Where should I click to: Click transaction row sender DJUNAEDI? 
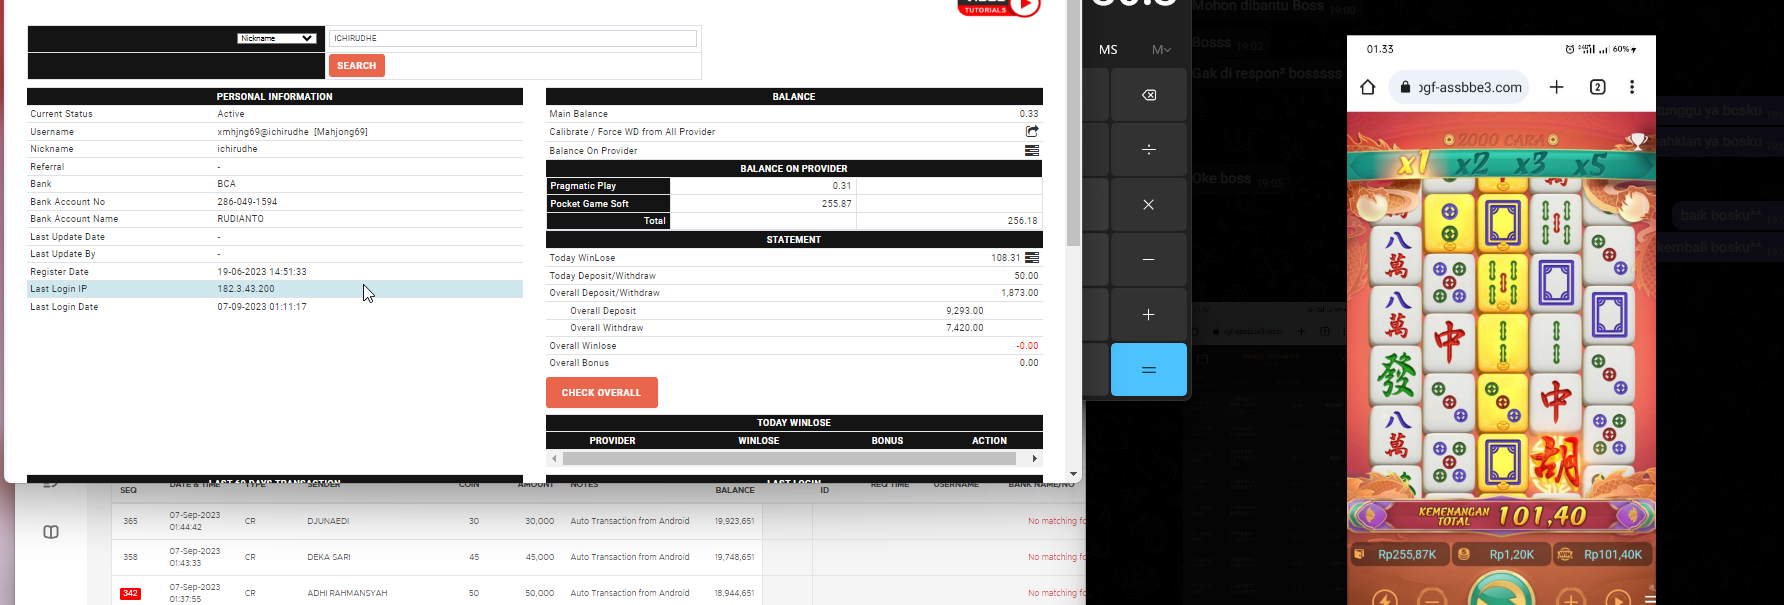point(328,521)
